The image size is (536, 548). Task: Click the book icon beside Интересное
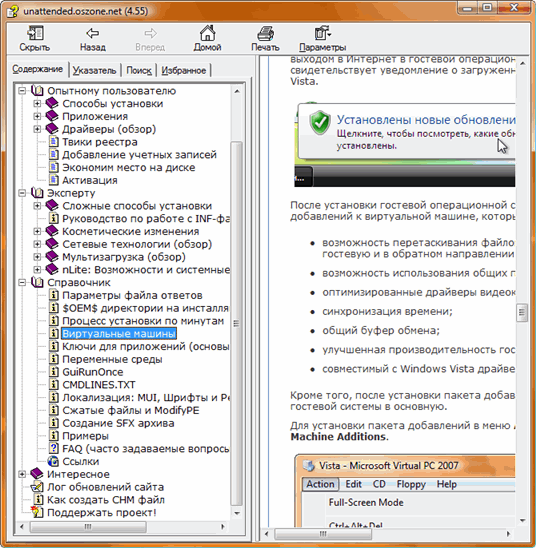tap(37, 474)
